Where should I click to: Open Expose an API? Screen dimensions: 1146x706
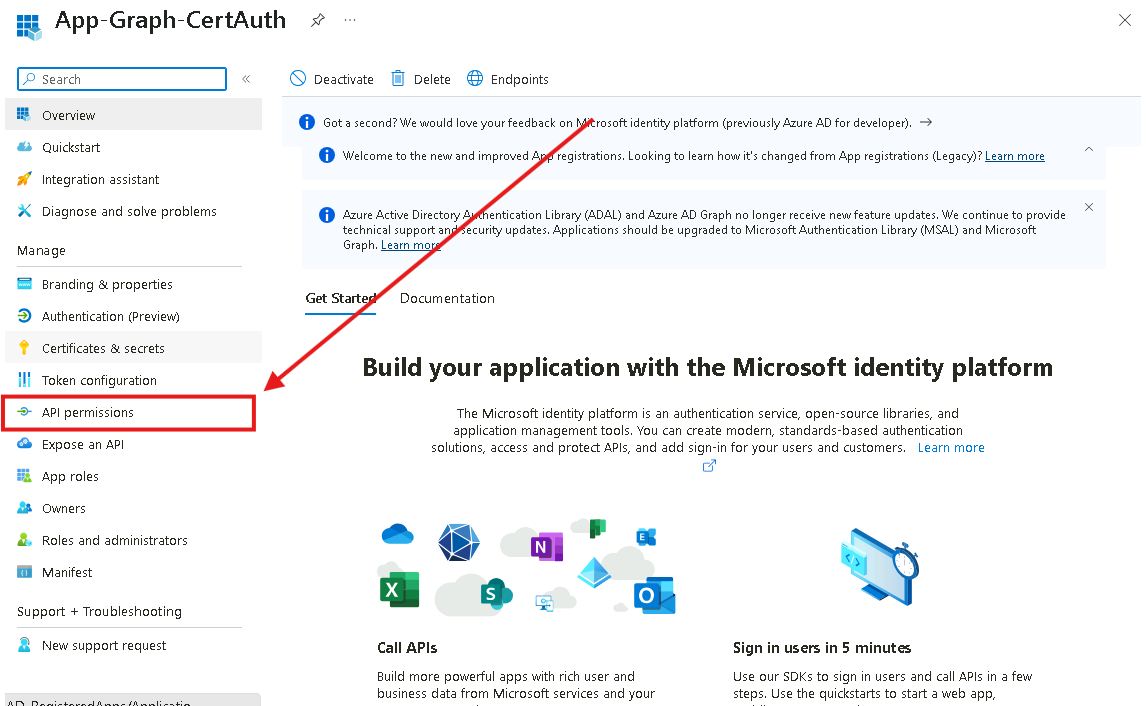coord(133,444)
